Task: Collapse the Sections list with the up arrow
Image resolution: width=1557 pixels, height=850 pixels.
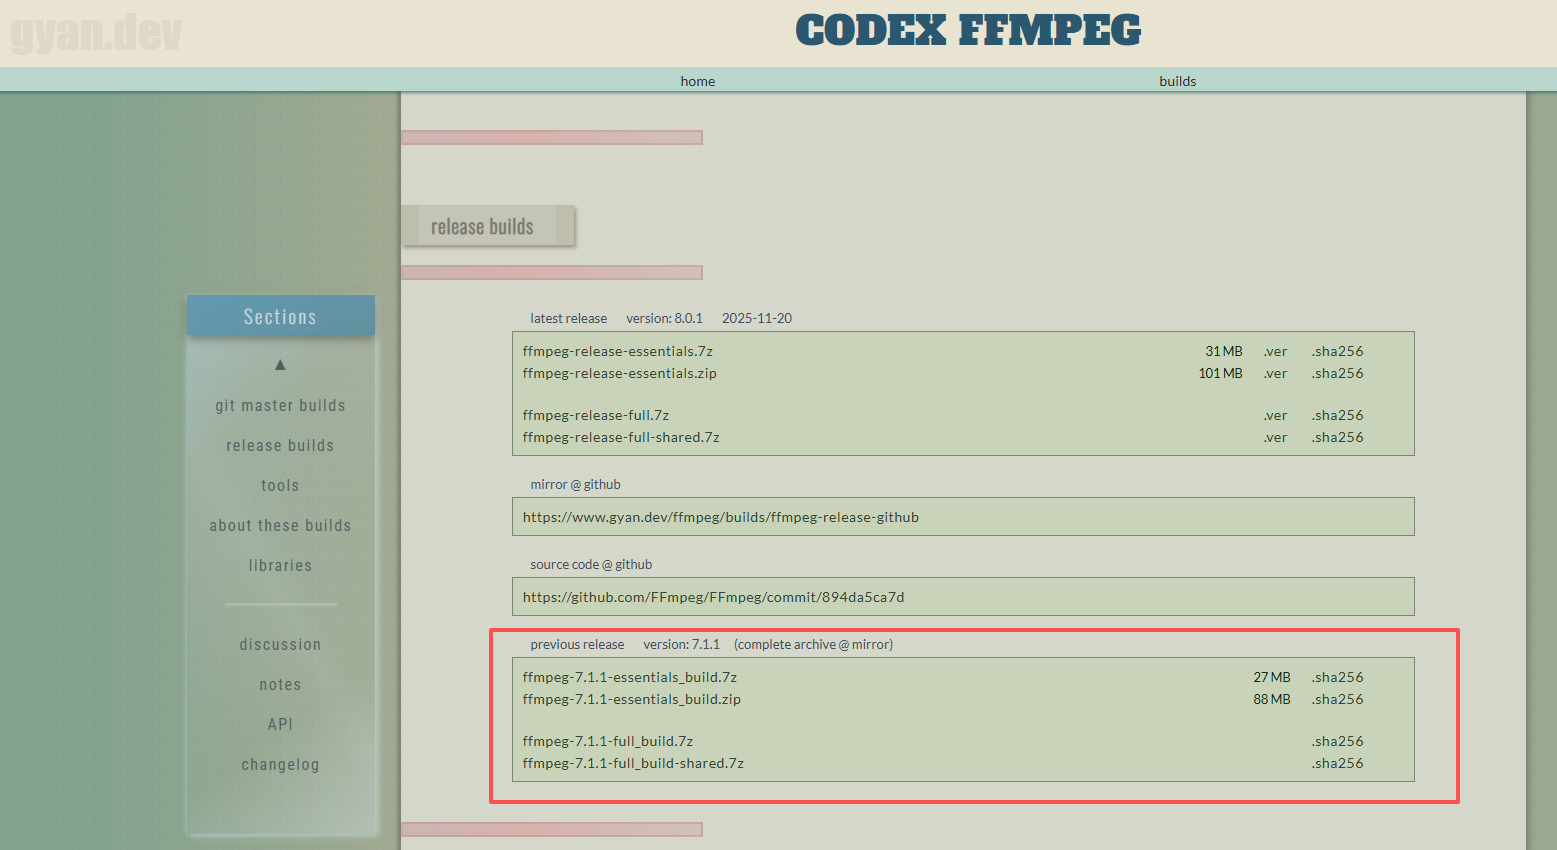Action: [x=280, y=365]
